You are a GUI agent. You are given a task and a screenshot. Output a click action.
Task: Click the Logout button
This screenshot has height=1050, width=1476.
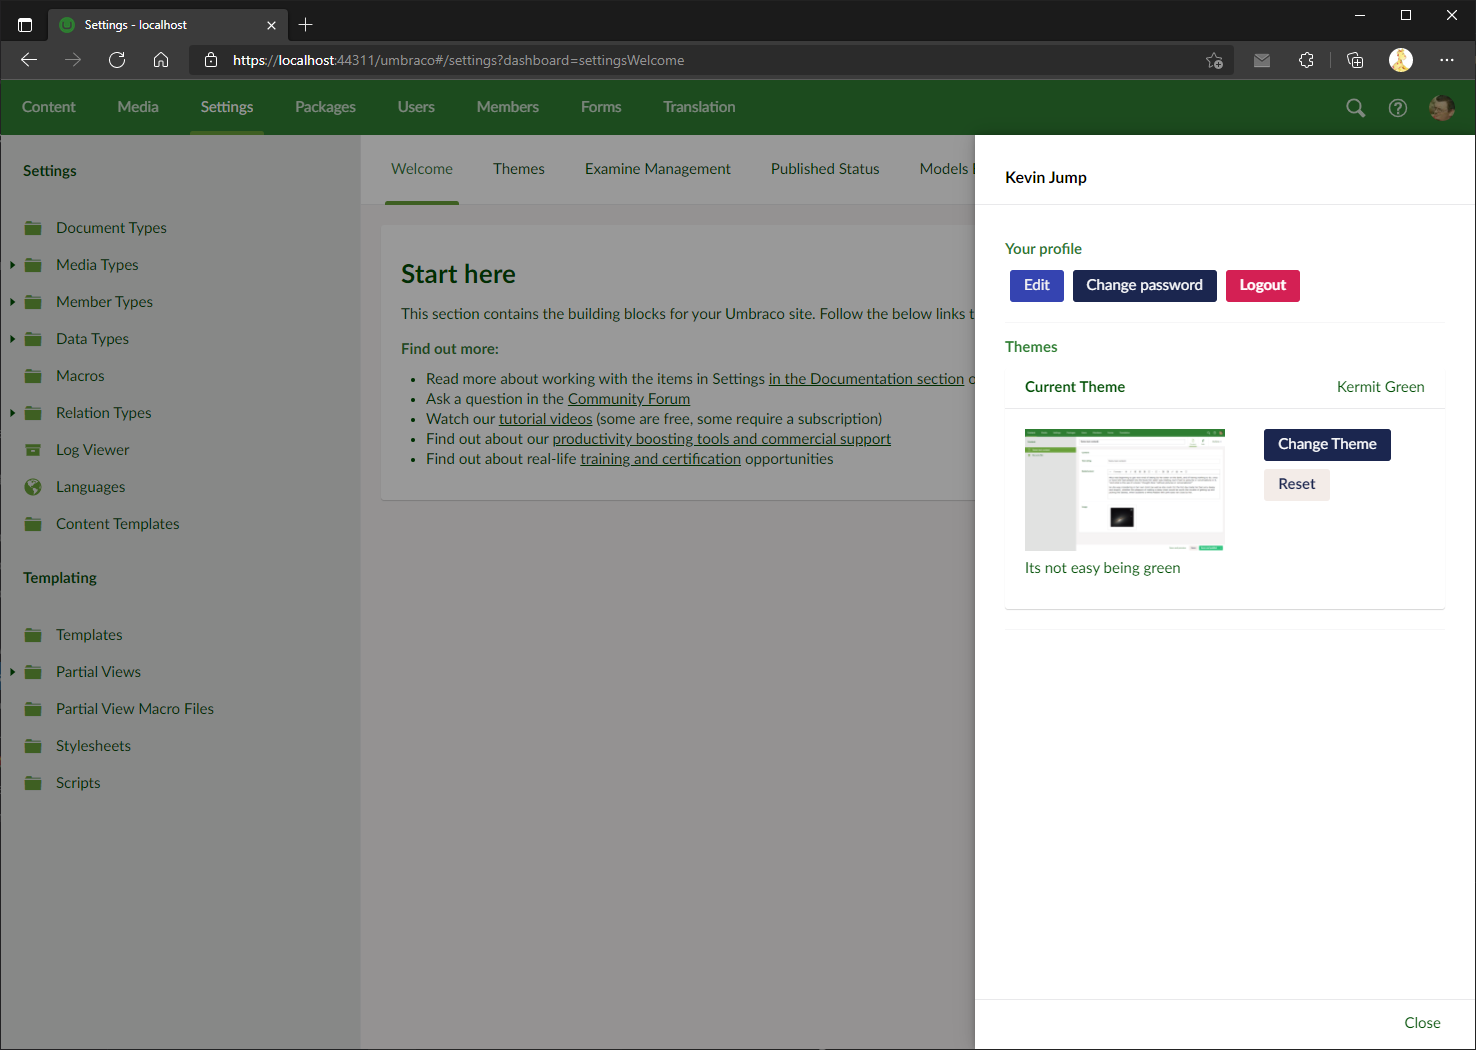click(1263, 286)
